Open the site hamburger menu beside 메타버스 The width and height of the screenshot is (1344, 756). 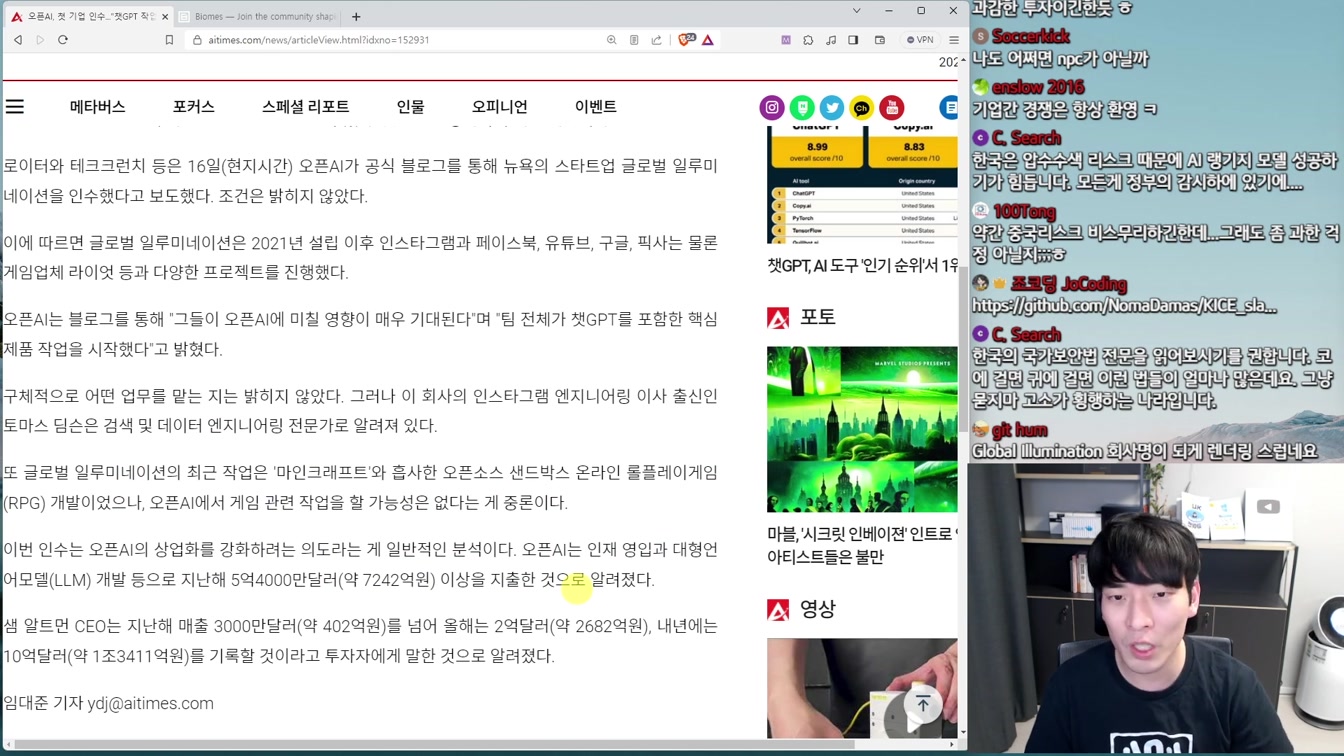click(15, 106)
